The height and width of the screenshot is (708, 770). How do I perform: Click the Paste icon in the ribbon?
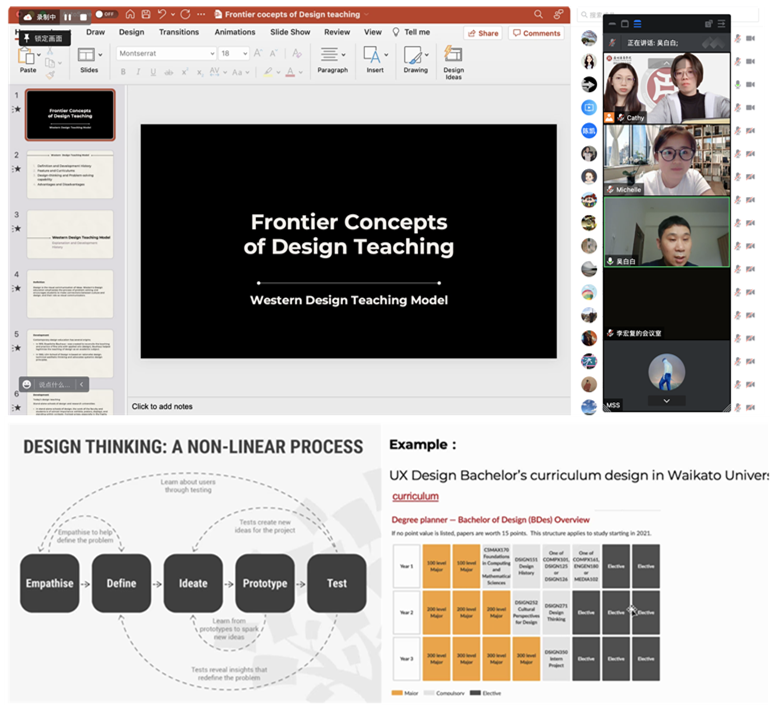[x=28, y=57]
